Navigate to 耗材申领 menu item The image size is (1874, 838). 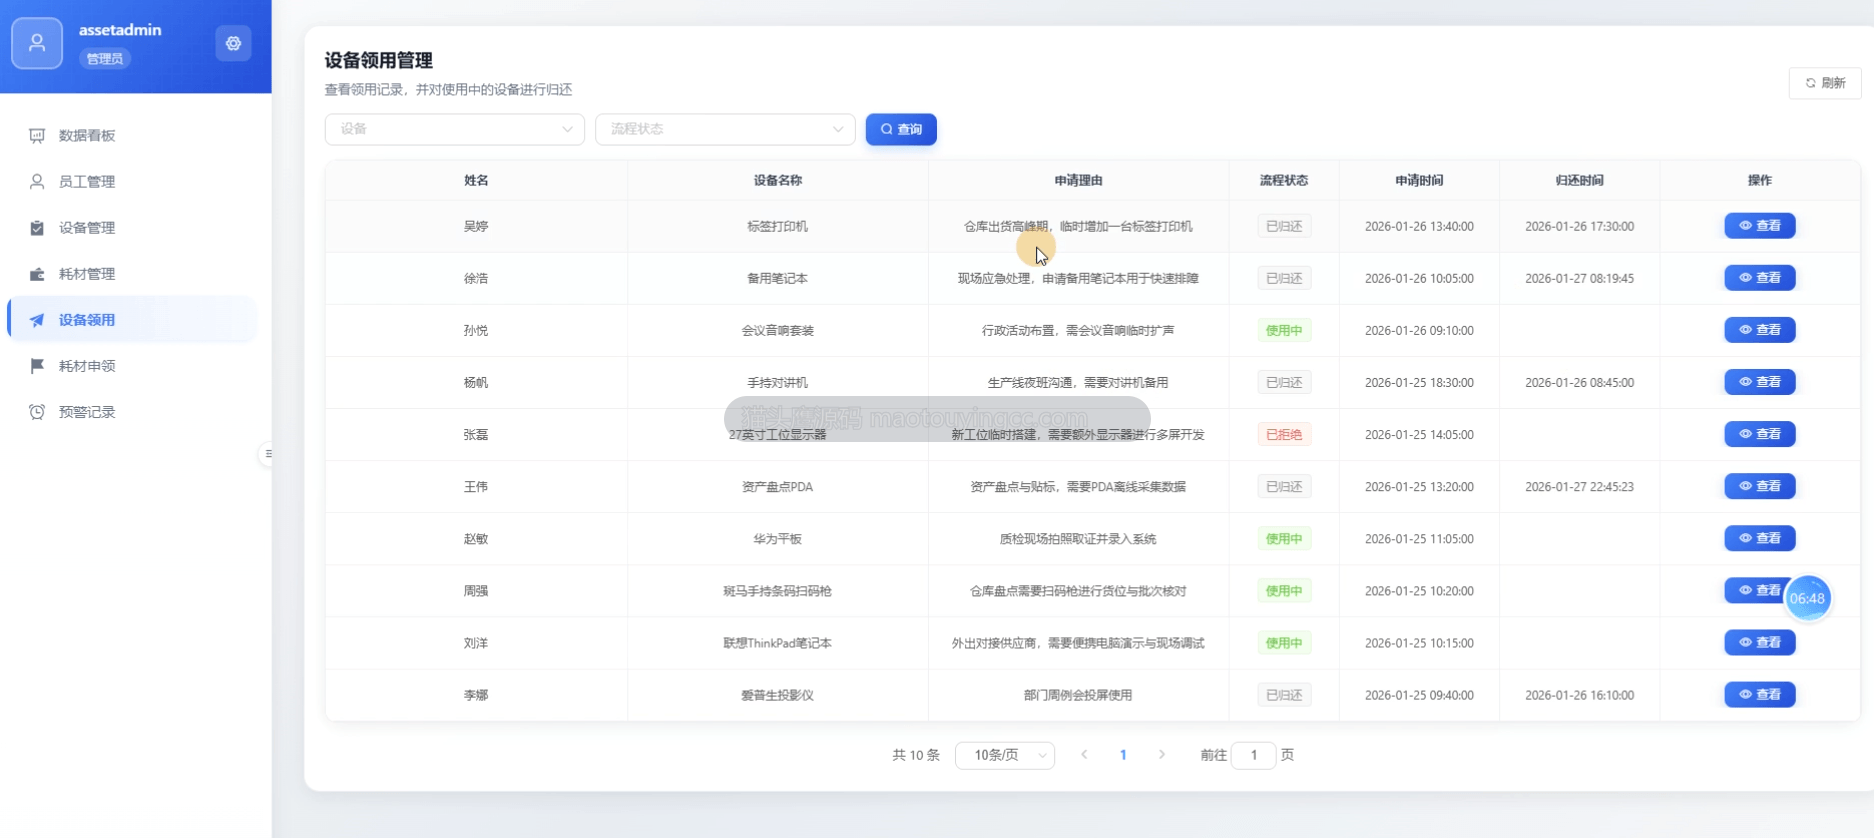click(132, 366)
